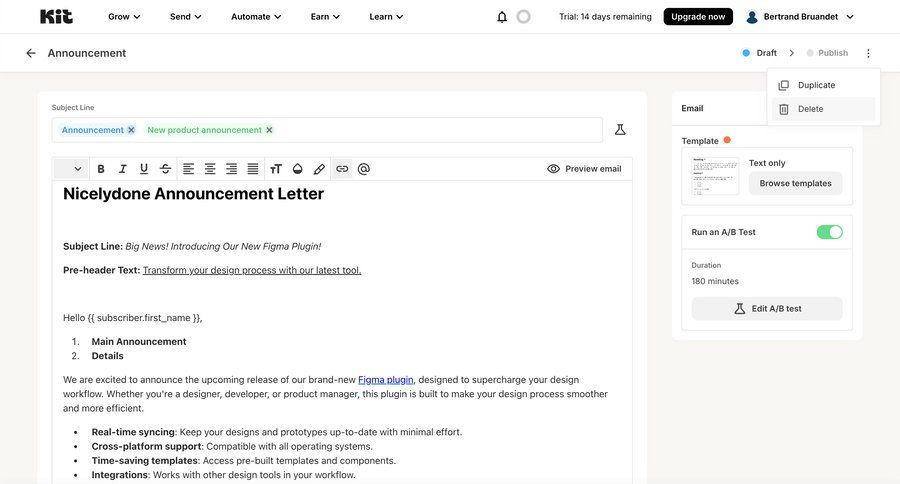This screenshot has width=900, height=484.
Task: Click inside the Subject Line field
Action: point(327,130)
